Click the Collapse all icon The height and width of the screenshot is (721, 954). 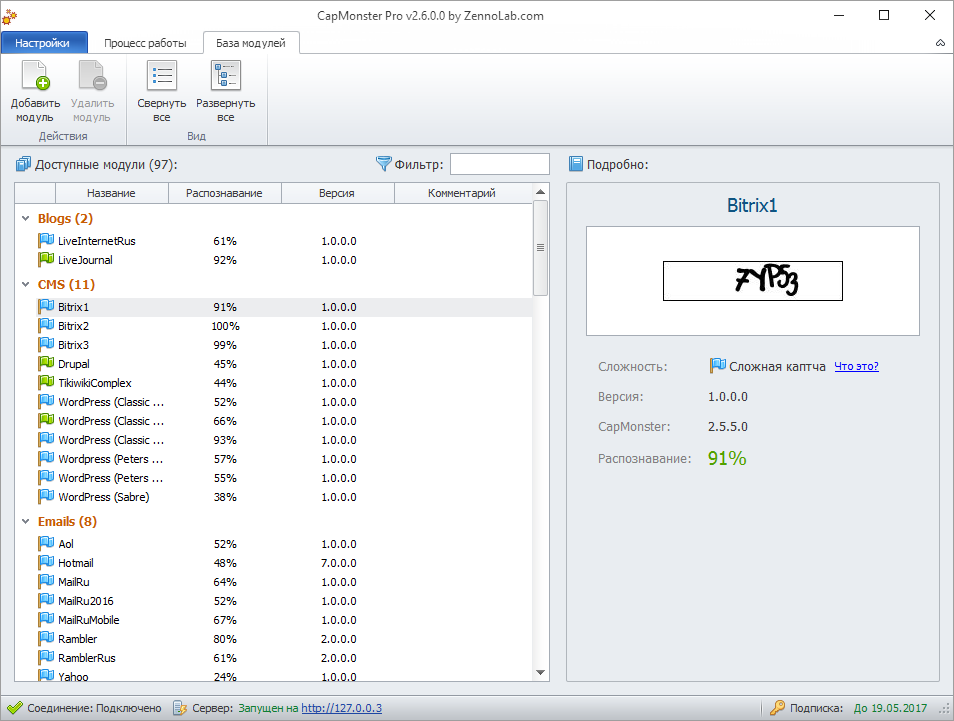pos(162,75)
